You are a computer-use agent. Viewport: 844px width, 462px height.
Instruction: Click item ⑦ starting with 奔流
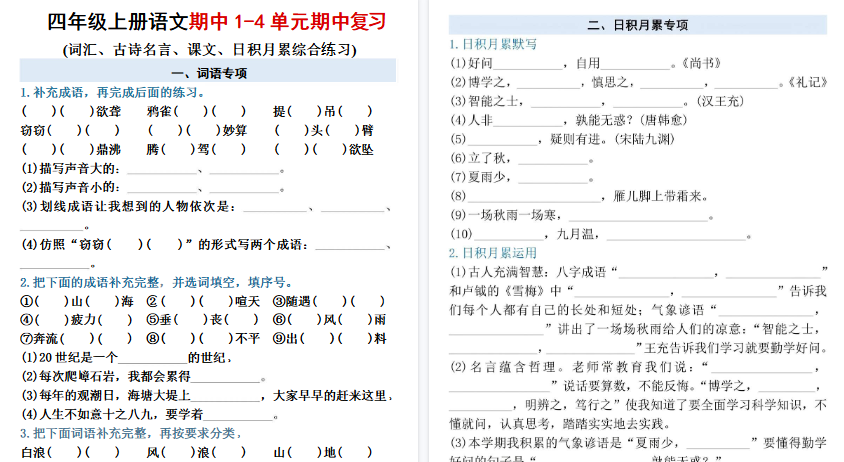point(76,339)
